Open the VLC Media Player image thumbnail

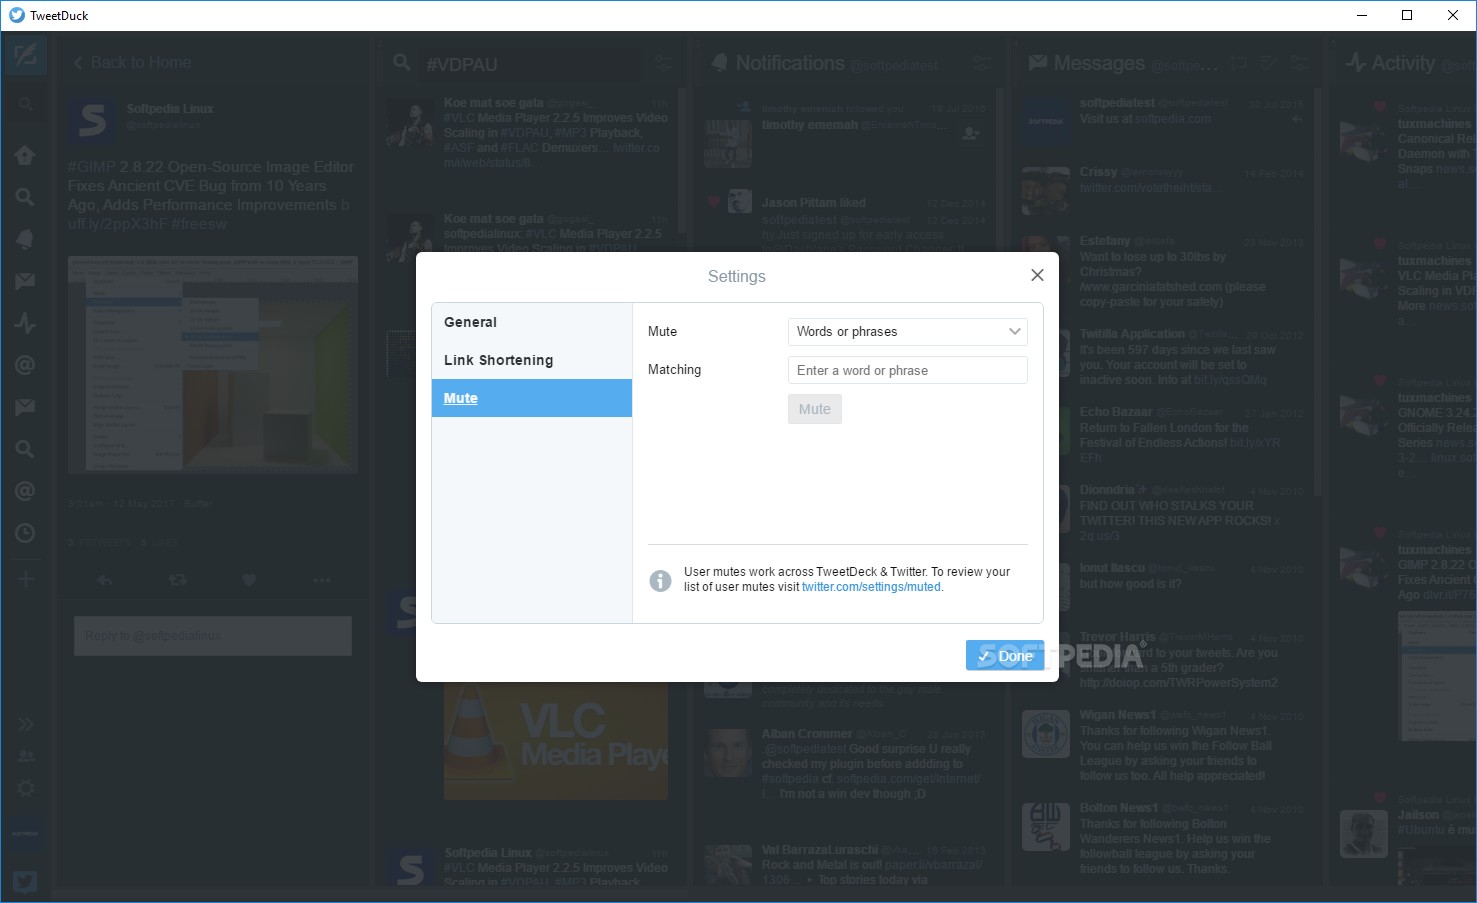556,741
